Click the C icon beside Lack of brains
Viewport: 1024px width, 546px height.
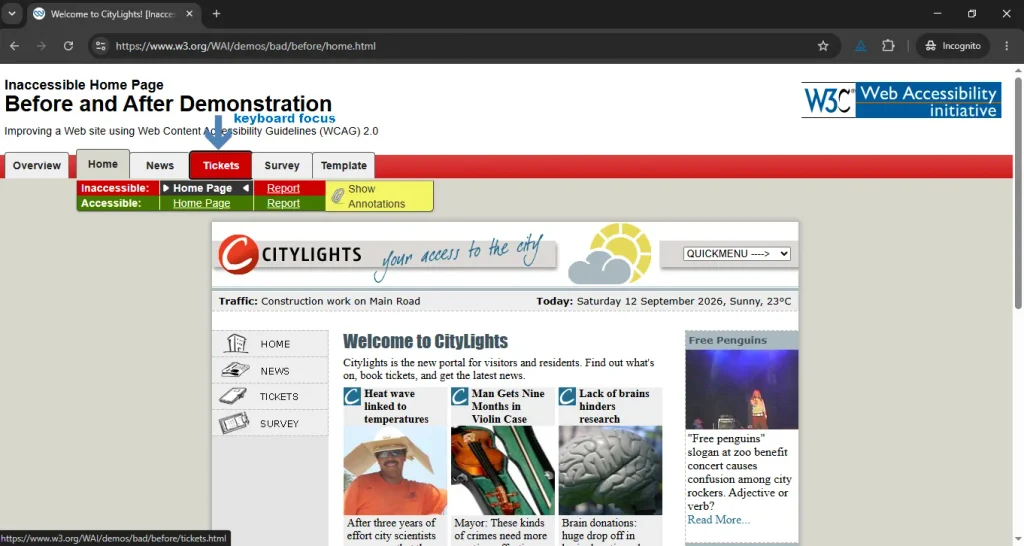[x=568, y=396]
